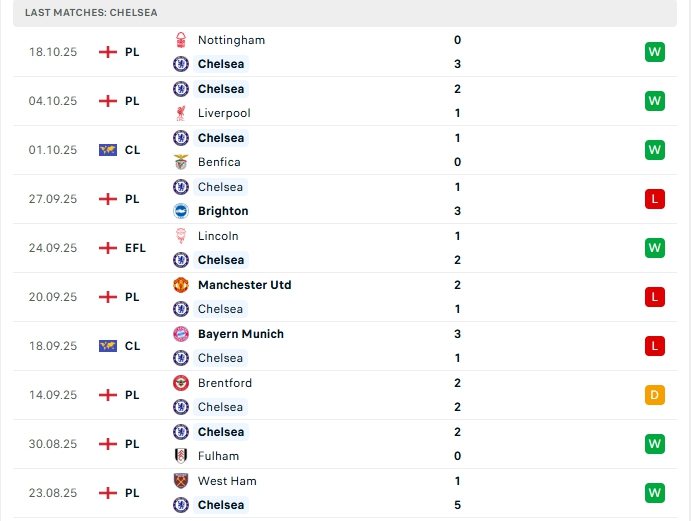Image resolution: width=691 pixels, height=521 pixels.
Task: Open the Manchester Utd team link
Action: (244, 285)
